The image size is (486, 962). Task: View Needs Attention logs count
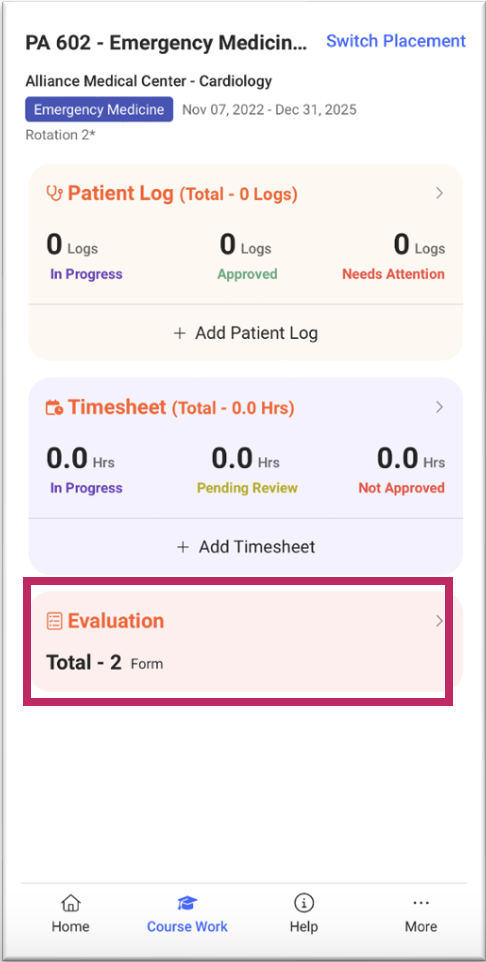pos(393,259)
